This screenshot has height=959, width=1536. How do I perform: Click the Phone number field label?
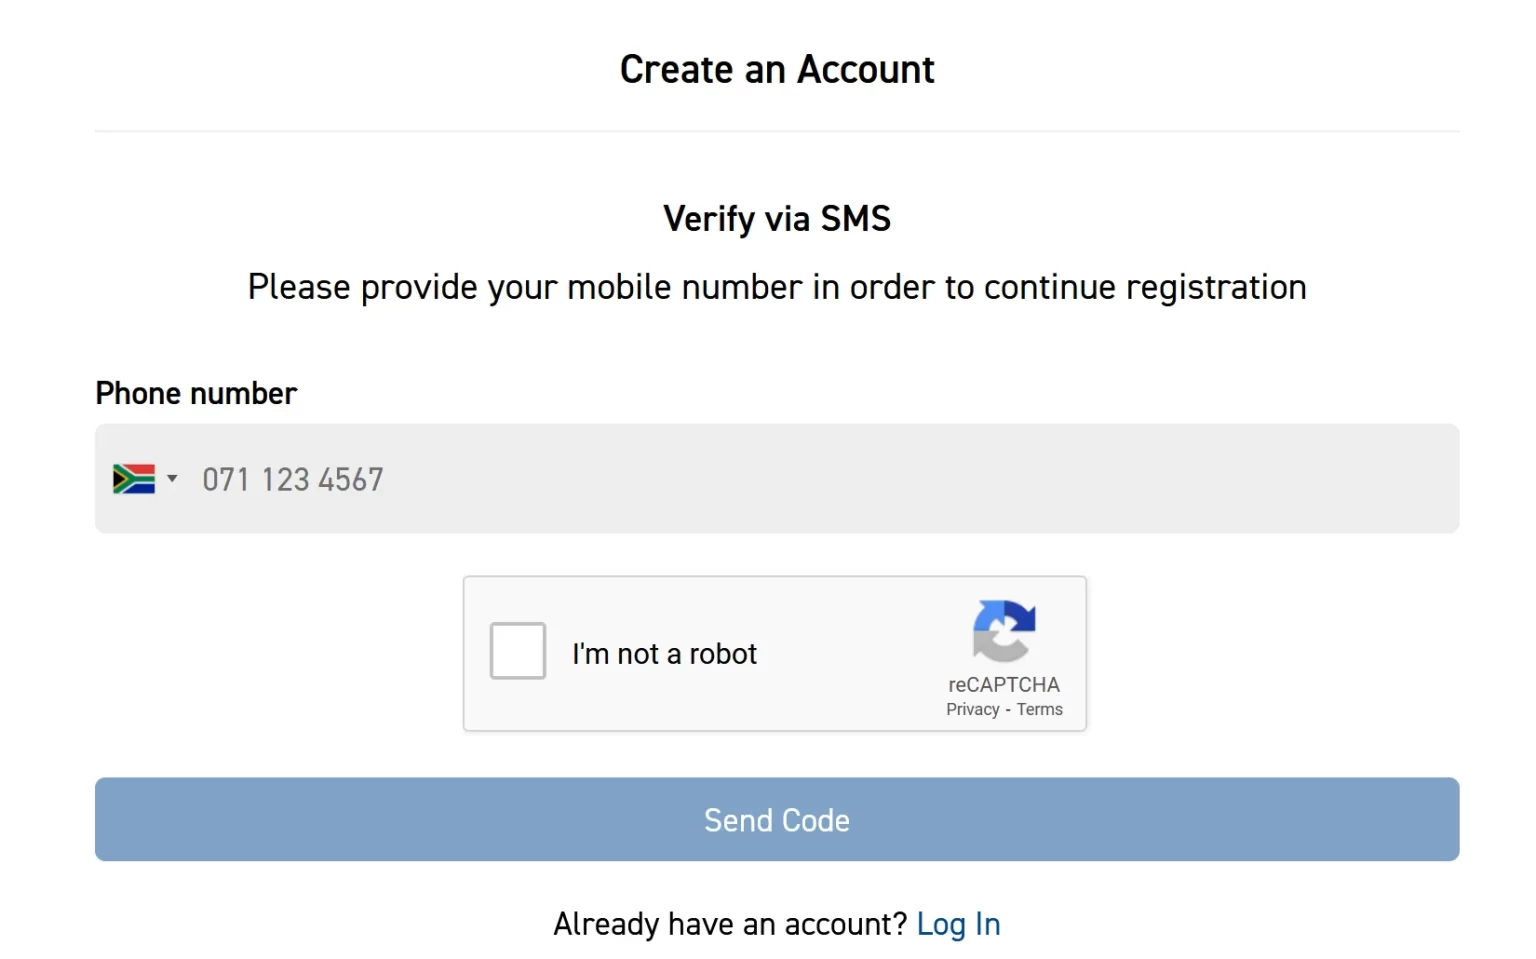tap(196, 393)
